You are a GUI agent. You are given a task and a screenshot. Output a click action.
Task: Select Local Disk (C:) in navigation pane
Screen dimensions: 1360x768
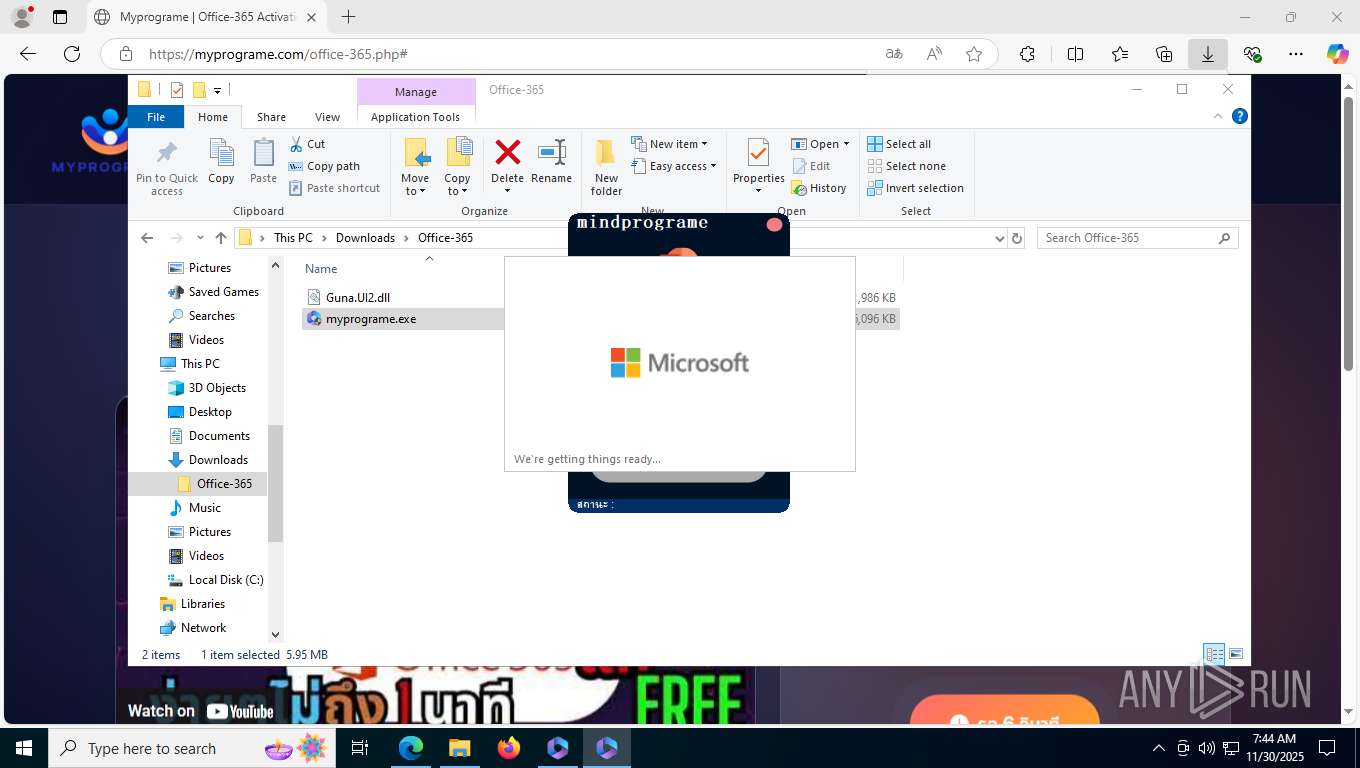[226, 580]
